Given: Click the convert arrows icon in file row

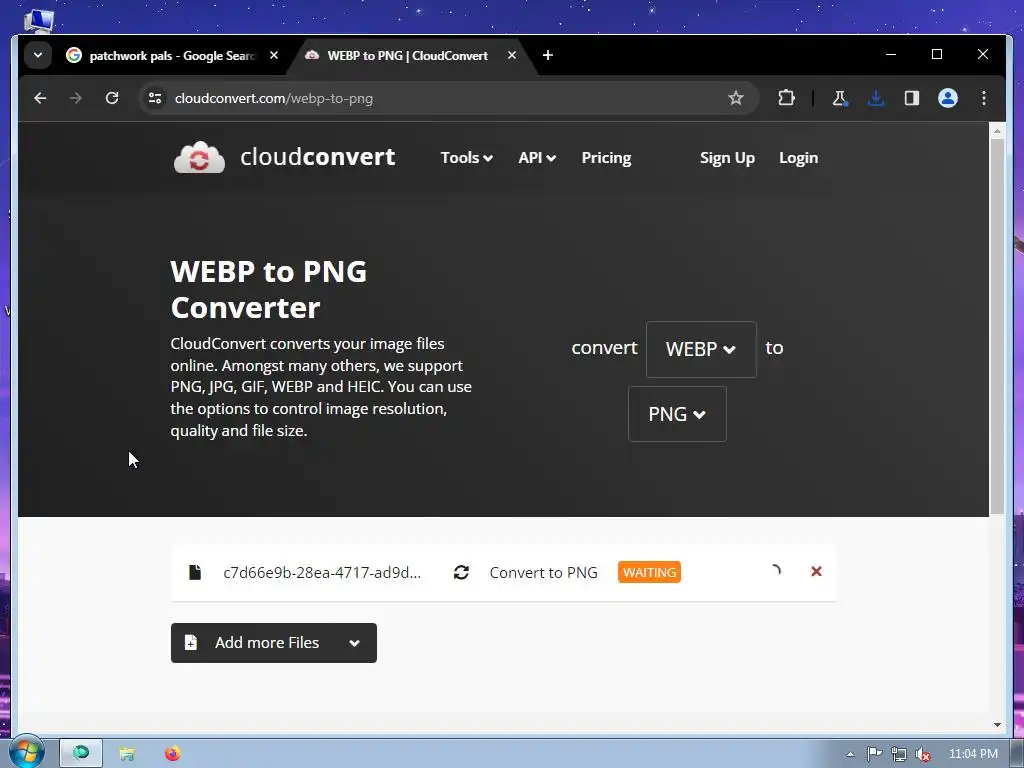Looking at the screenshot, I should coord(461,572).
